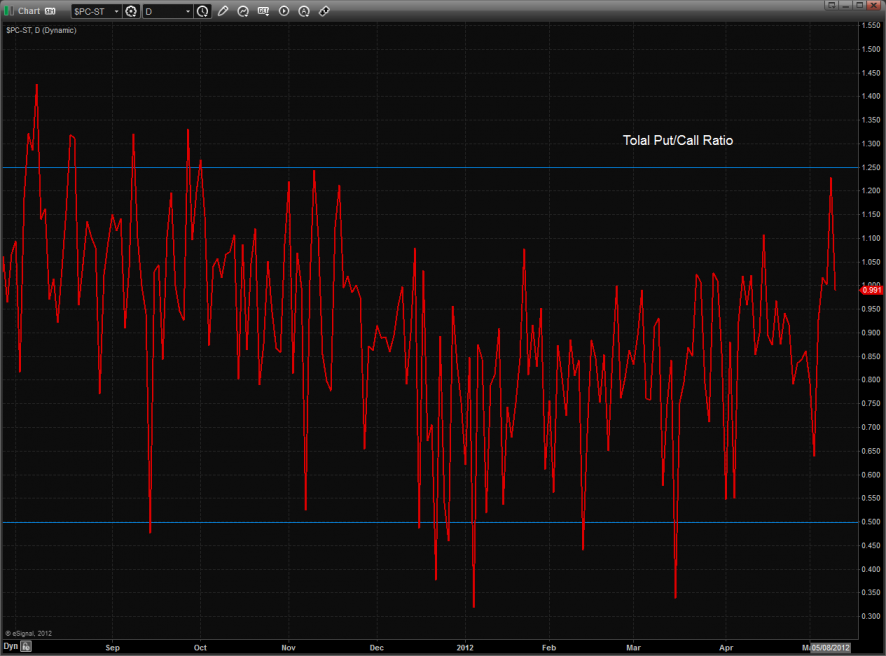The width and height of the screenshot is (886, 656).
Task: Select the gray 1.250 horizontal line
Action: (x=500, y=167)
